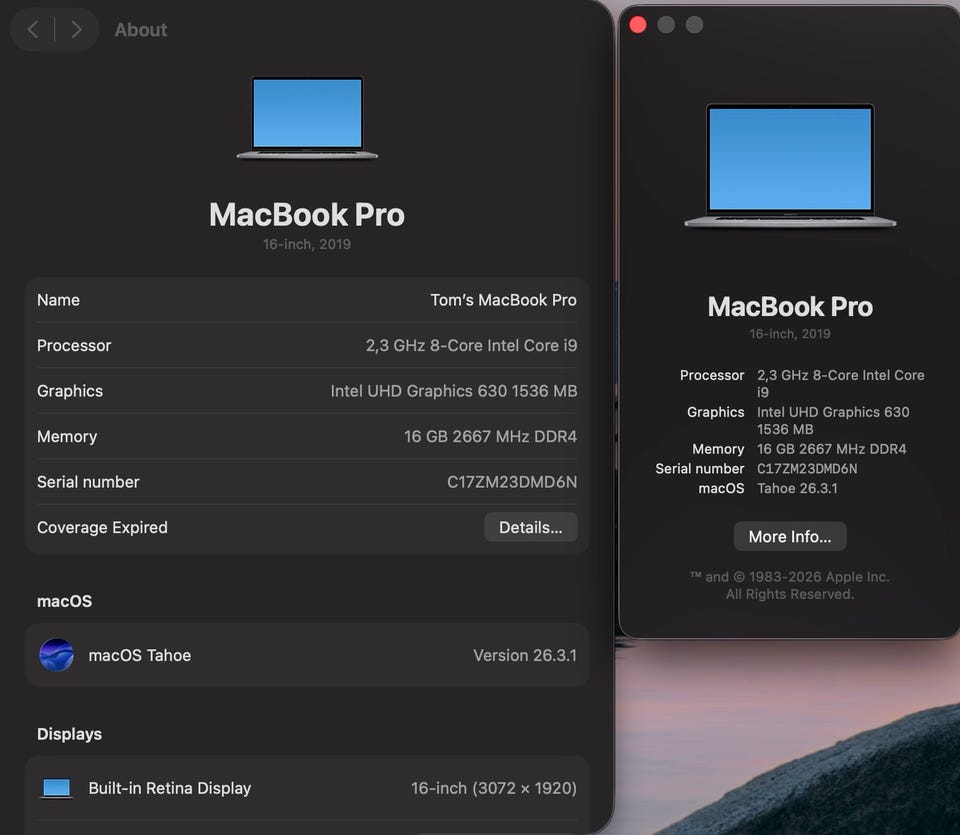Screen dimensions: 960x835
Task: Click the Graphics label in About settings
Action: tap(70, 391)
